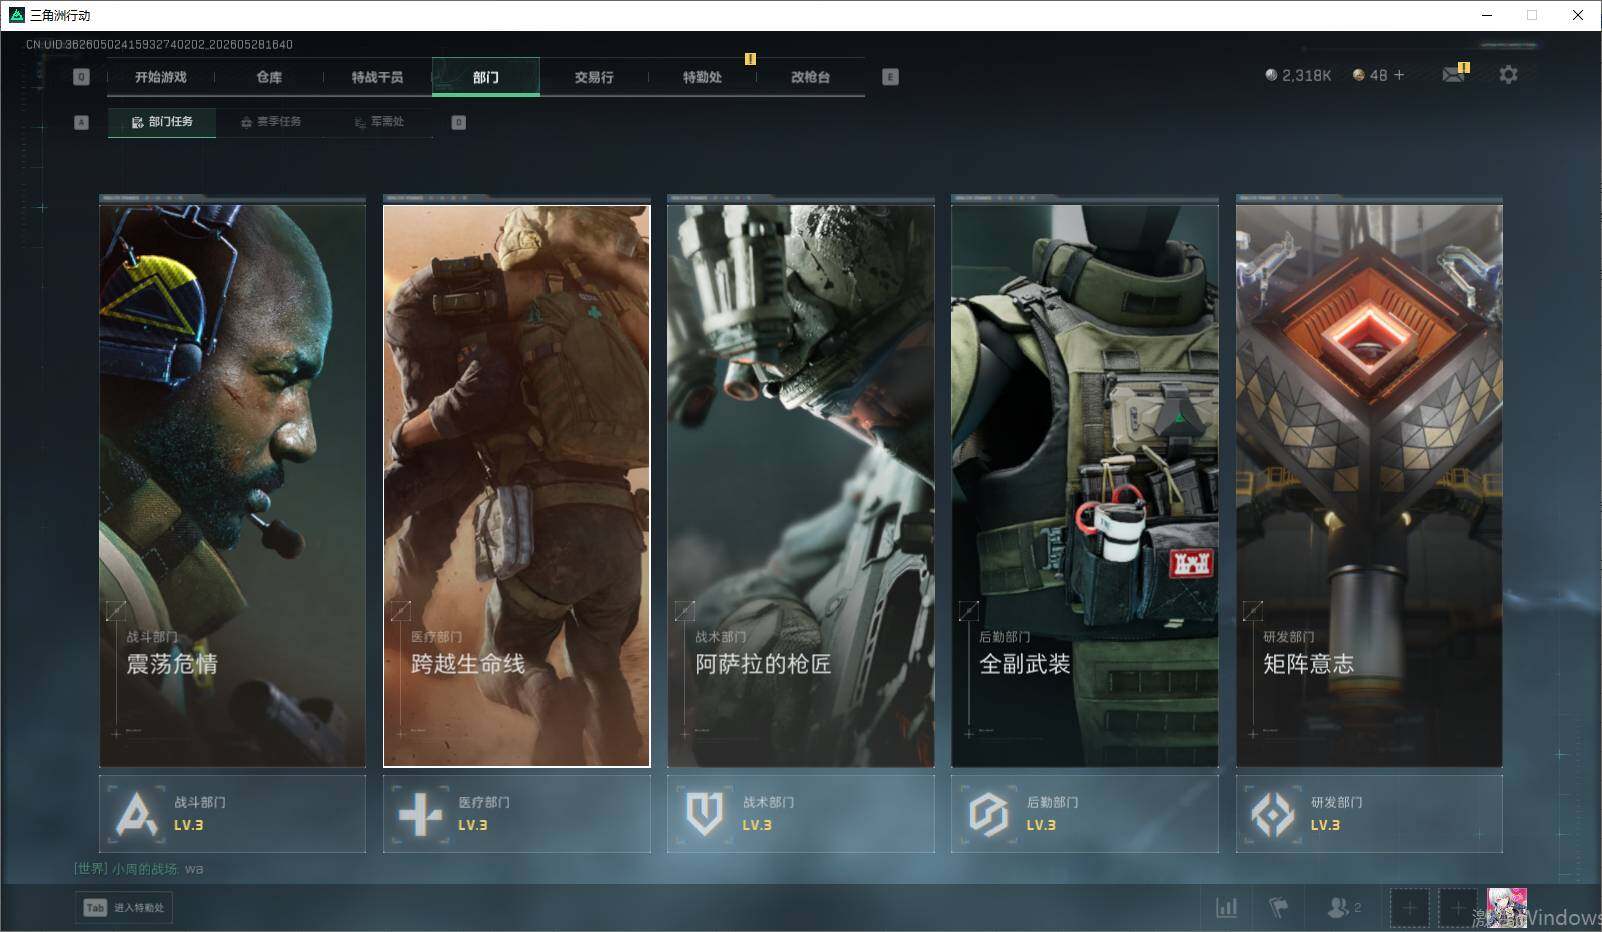Click the expand corner icon on 跨越生命线 card
Image resolution: width=1602 pixels, height=932 pixels.
click(x=400, y=610)
